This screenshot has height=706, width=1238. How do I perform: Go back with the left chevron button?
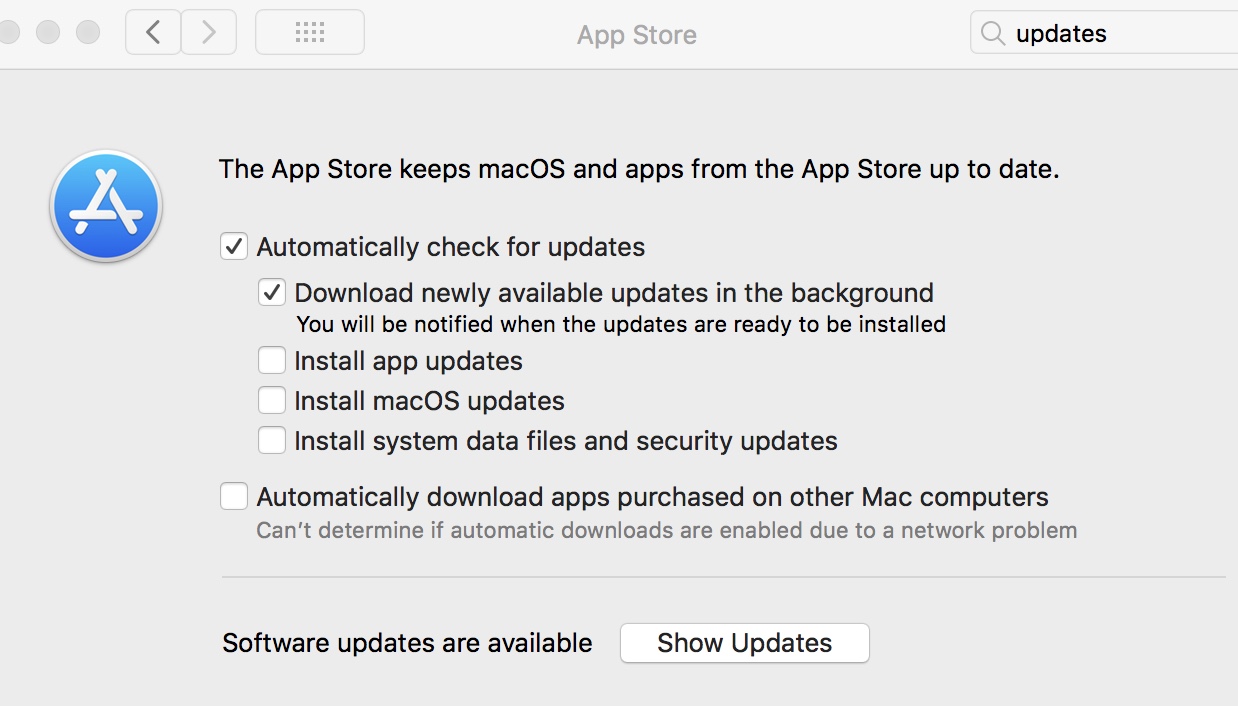click(153, 33)
